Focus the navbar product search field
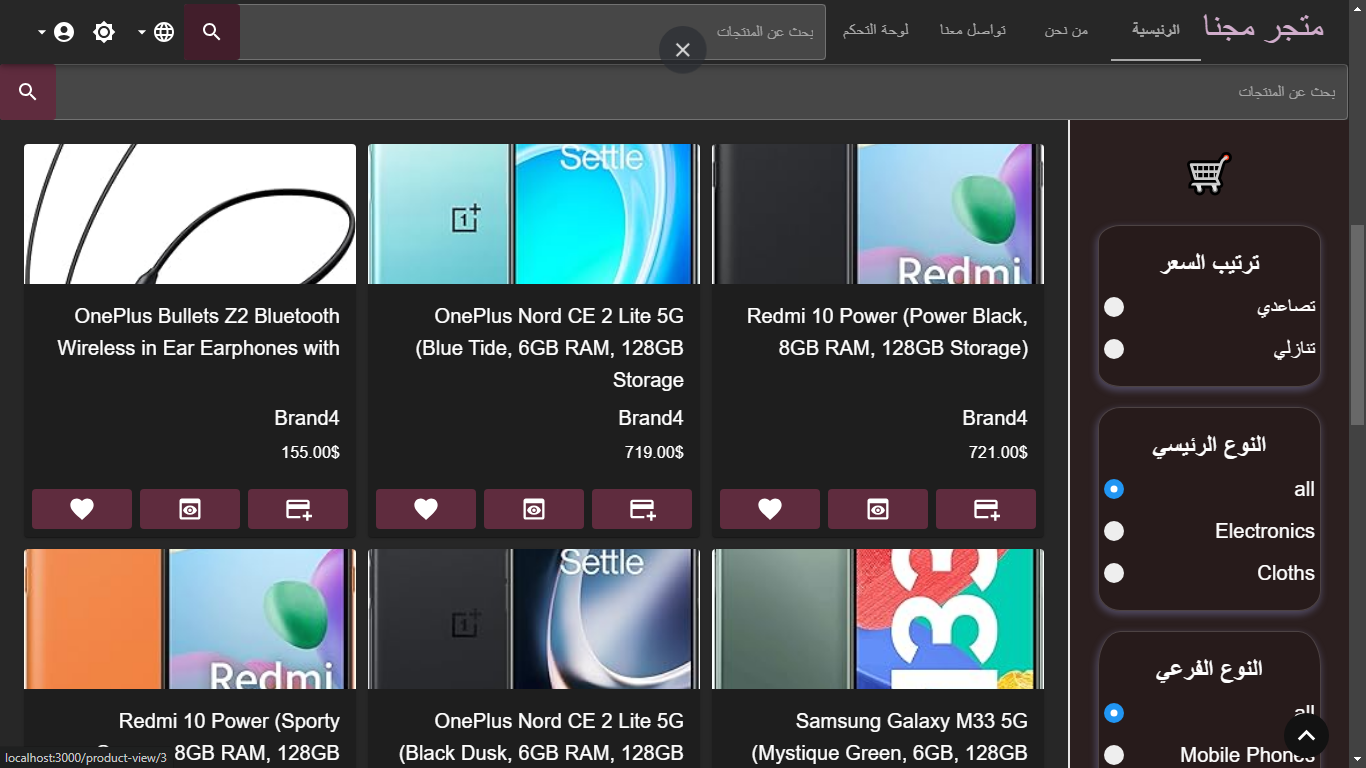This screenshot has width=1366, height=768. pos(532,32)
